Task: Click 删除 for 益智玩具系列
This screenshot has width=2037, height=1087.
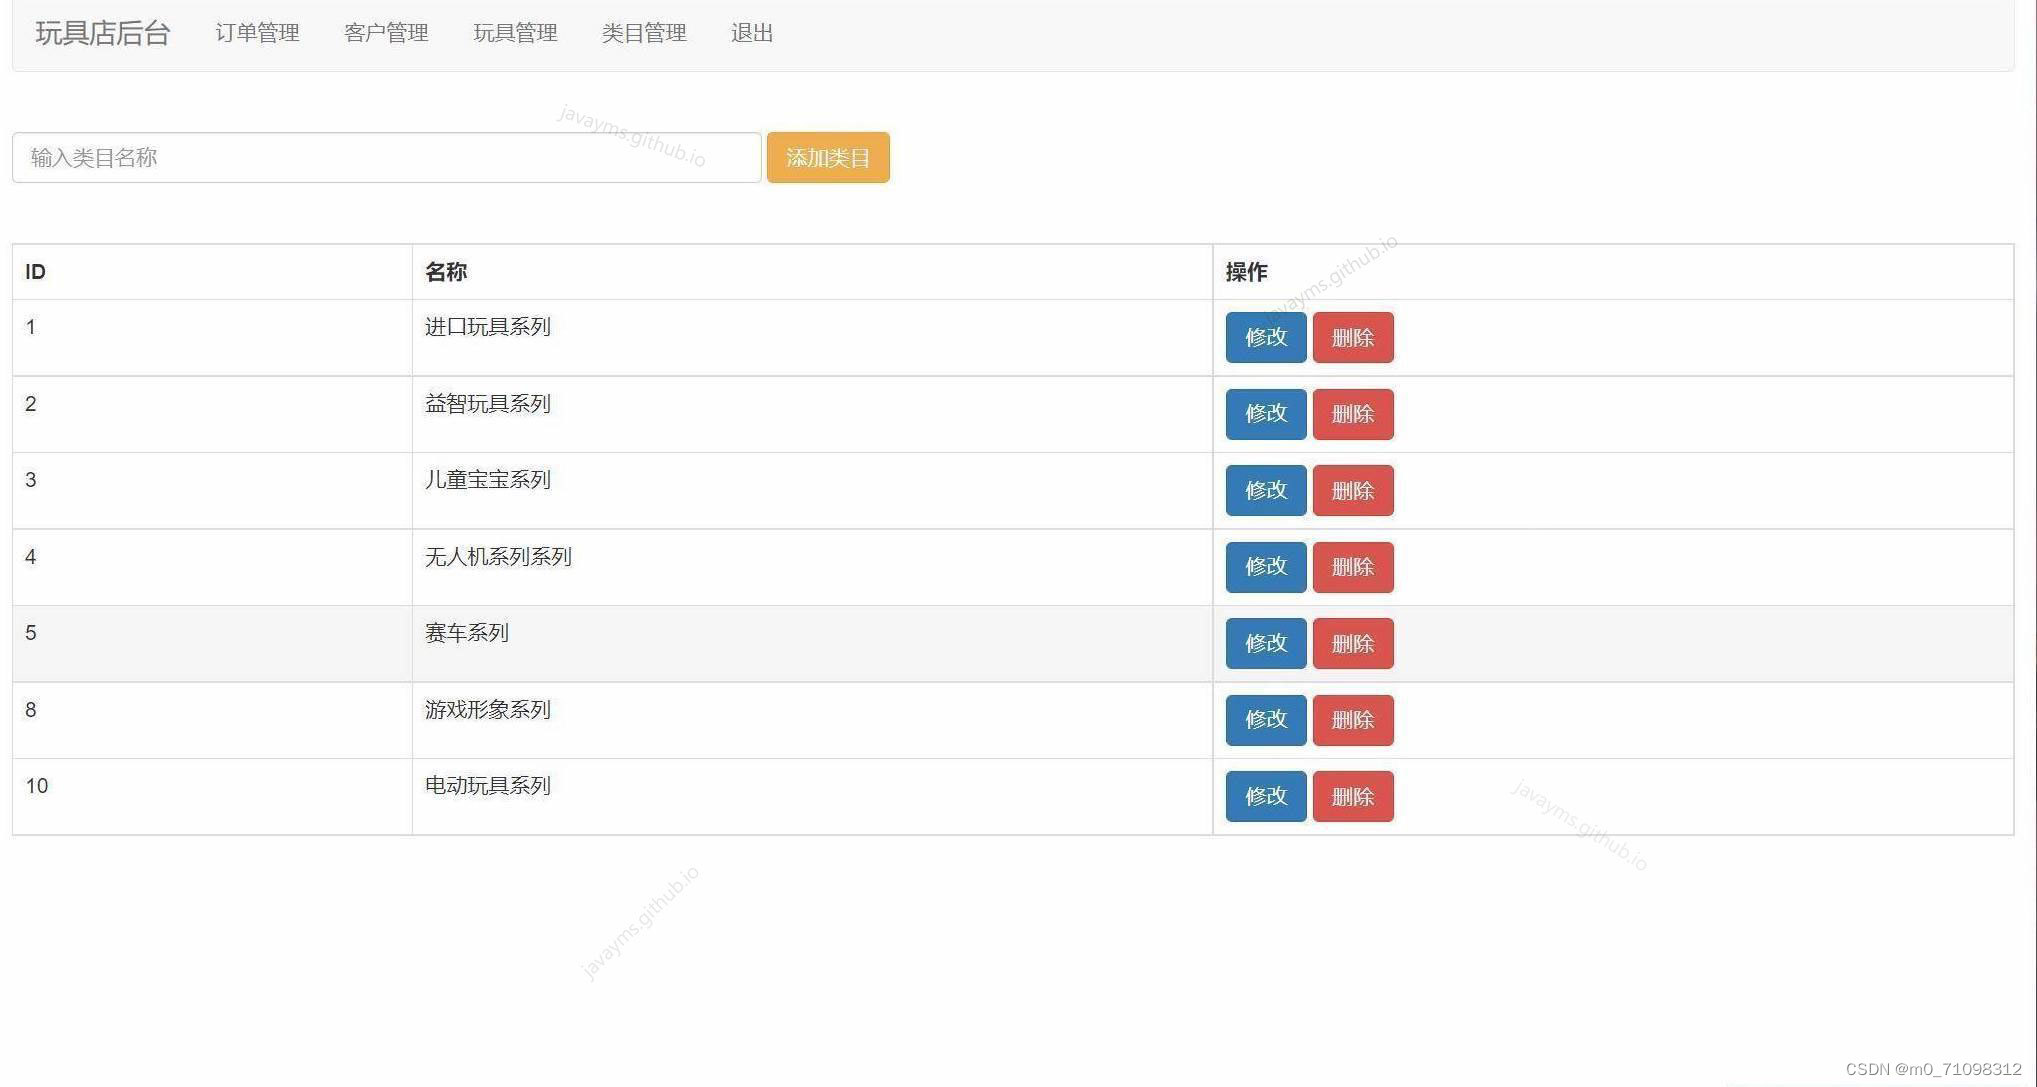Action: (x=1352, y=414)
